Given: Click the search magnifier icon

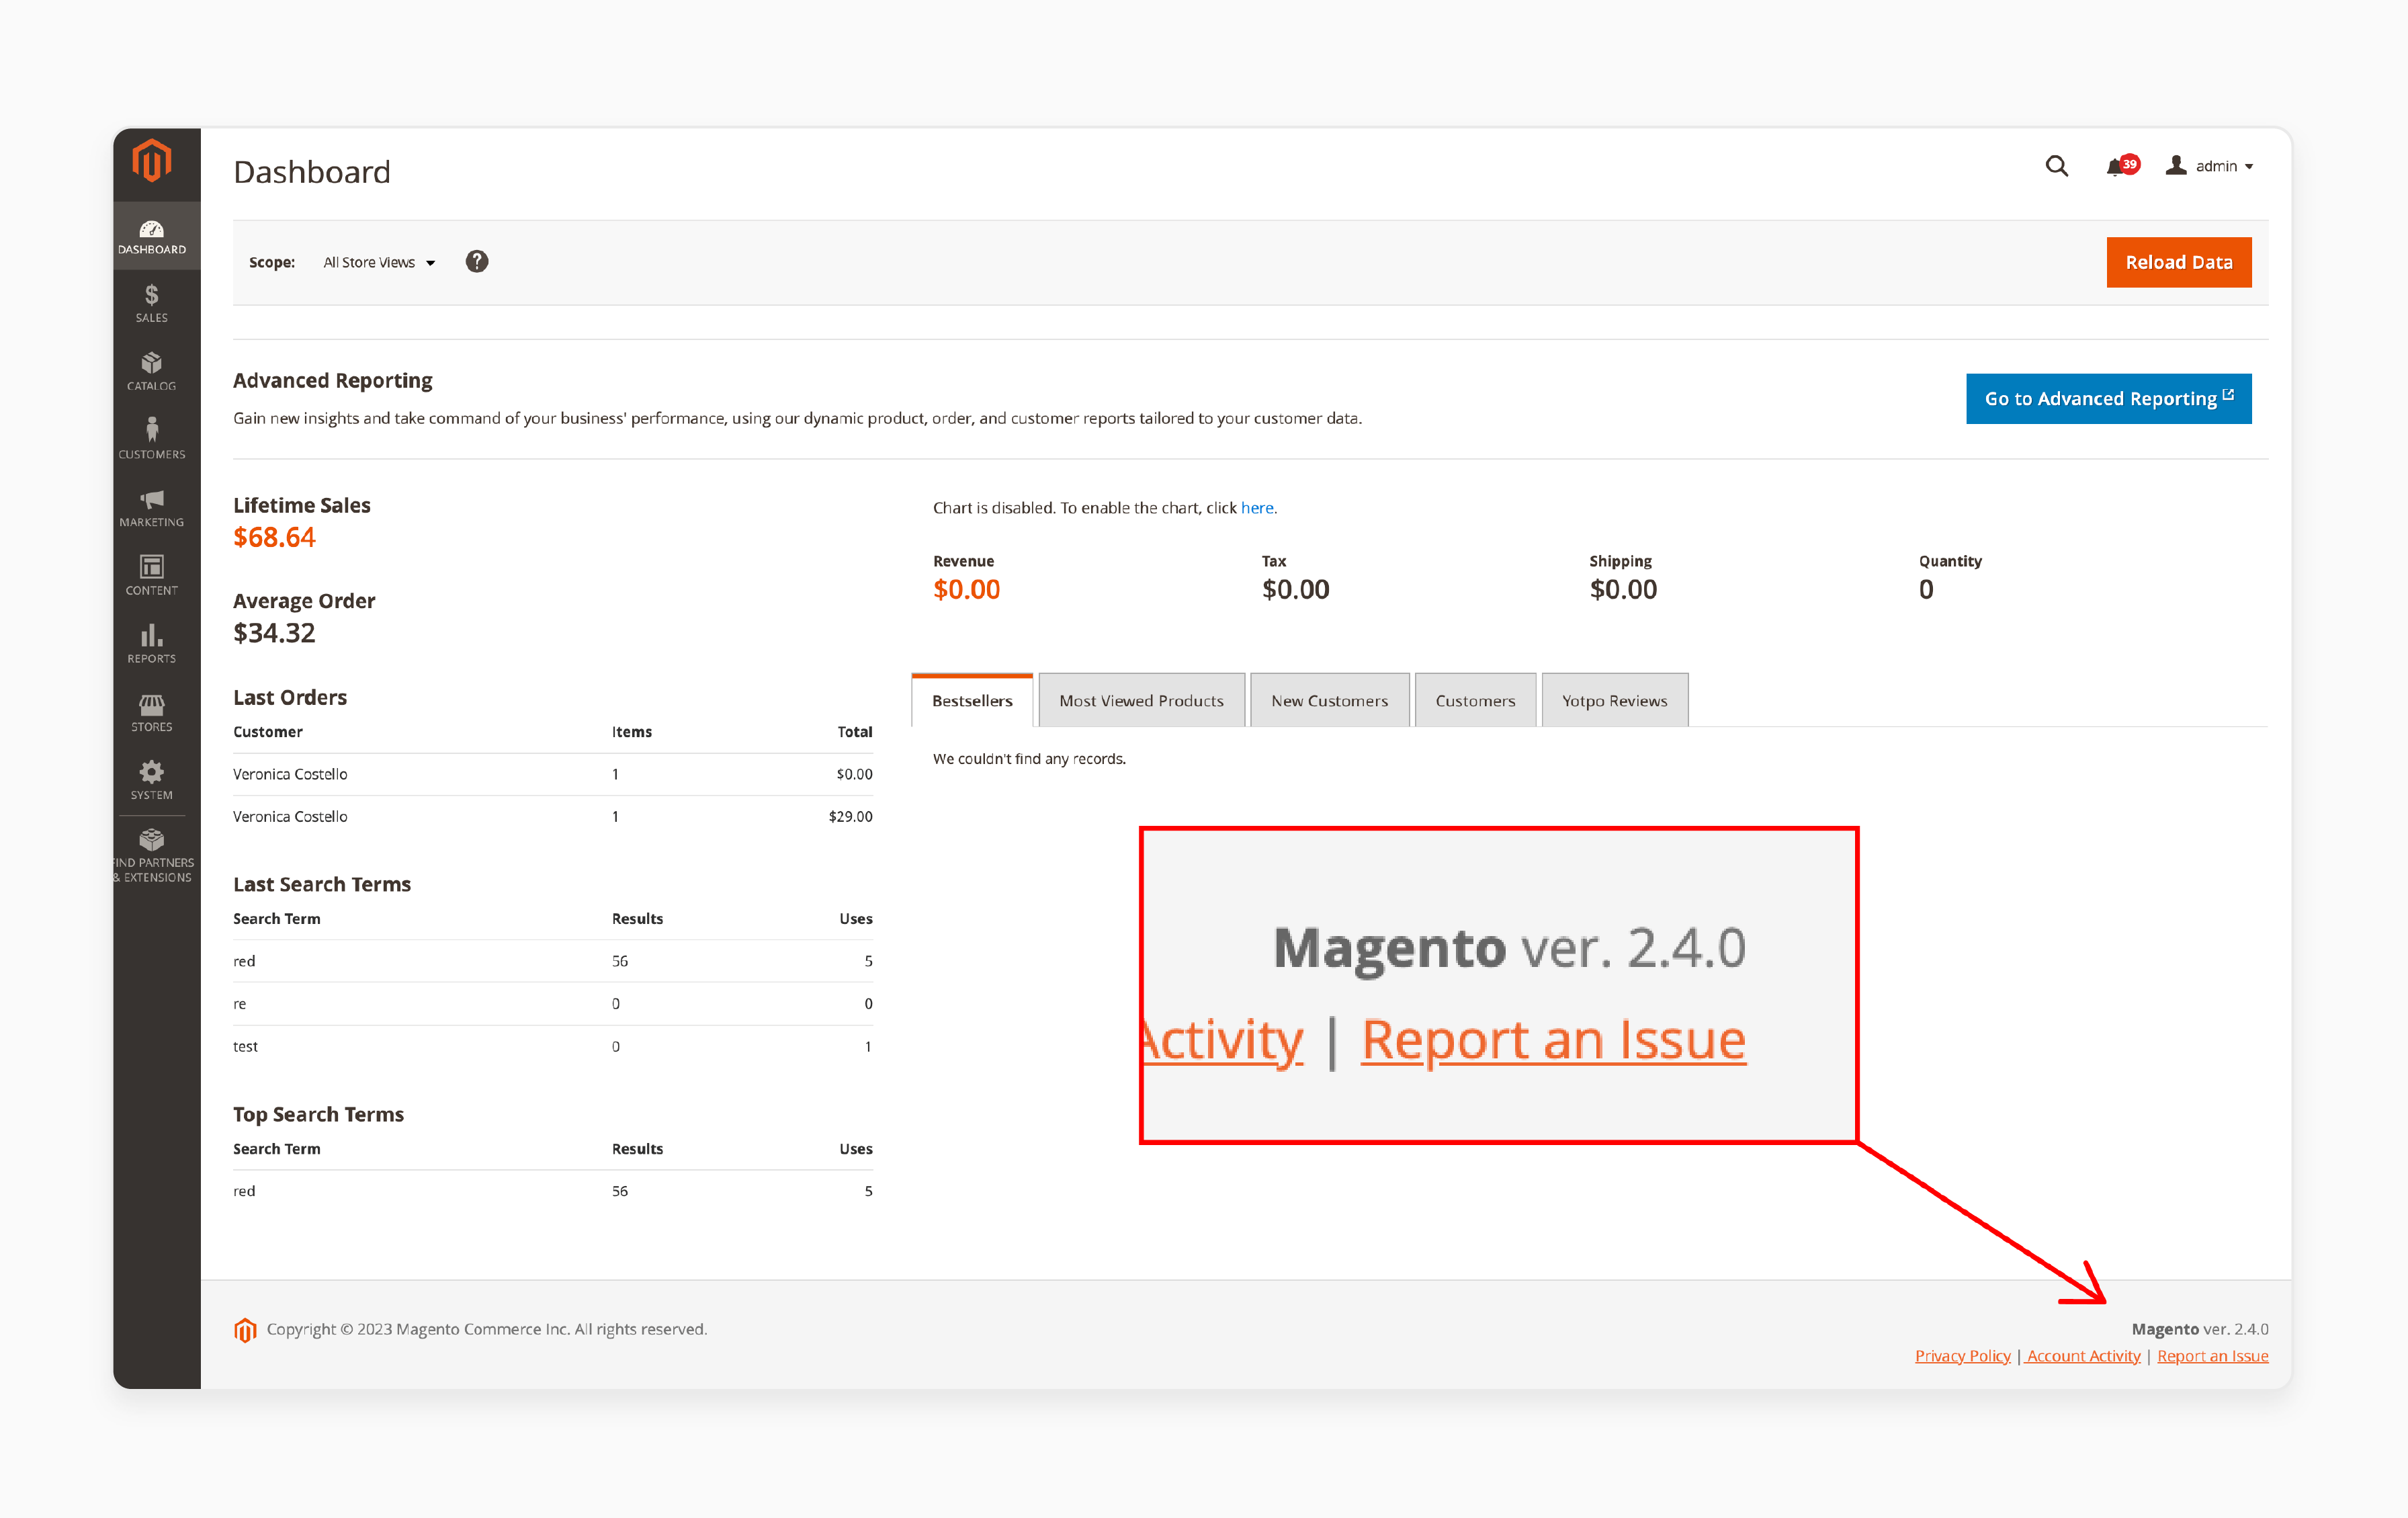Looking at the screenshot, I should pos(2056,166).
